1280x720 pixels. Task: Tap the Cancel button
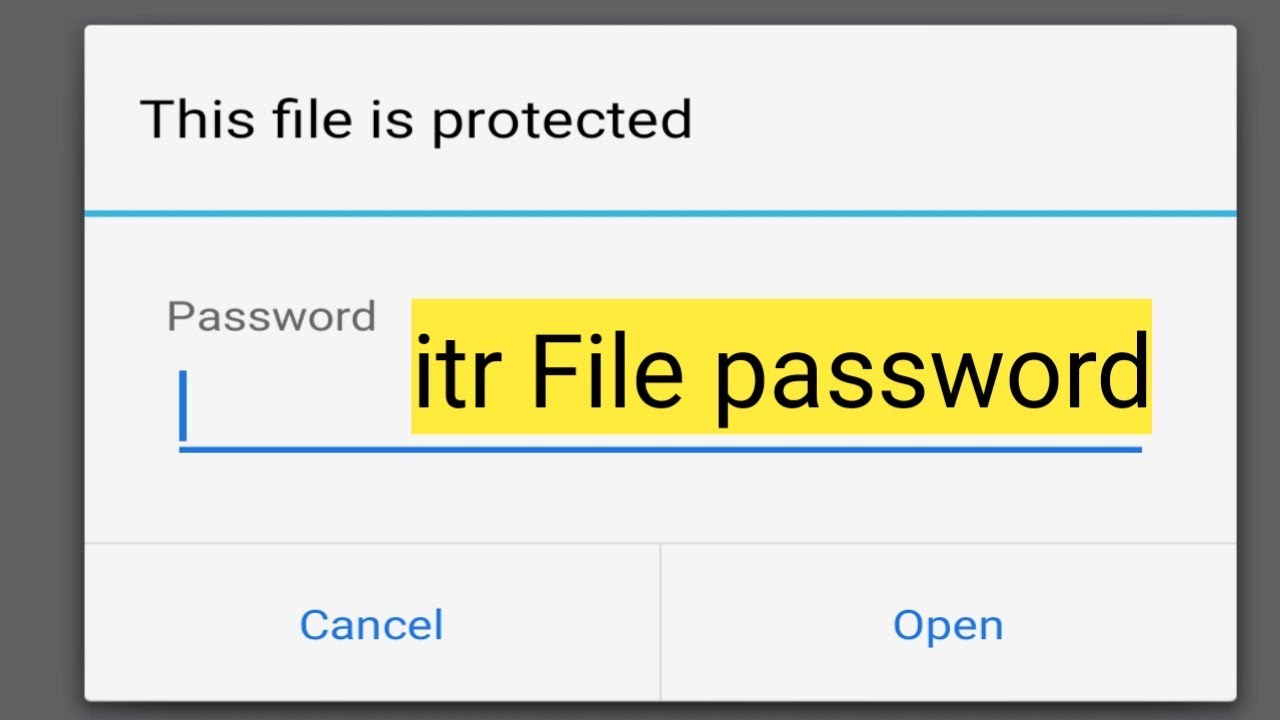[371, 625]
